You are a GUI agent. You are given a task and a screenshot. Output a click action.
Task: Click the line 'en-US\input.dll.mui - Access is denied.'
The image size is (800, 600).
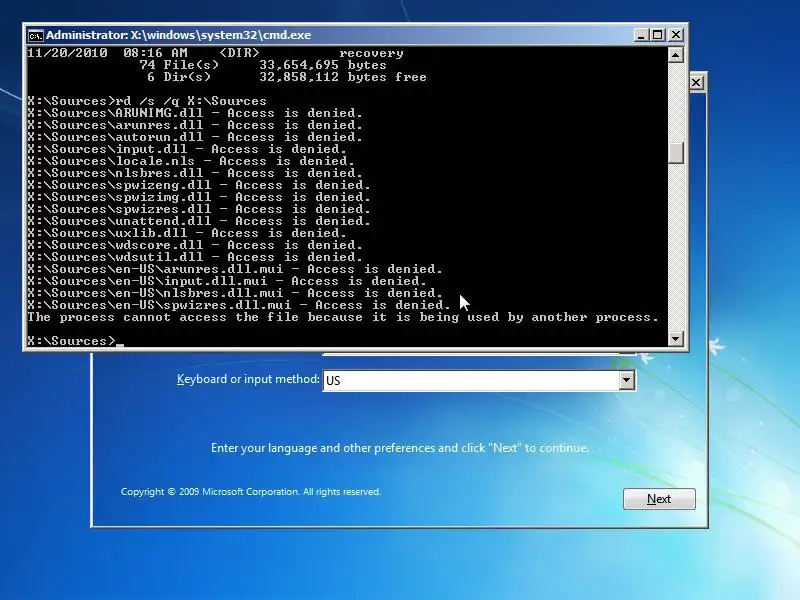[227, 281]
